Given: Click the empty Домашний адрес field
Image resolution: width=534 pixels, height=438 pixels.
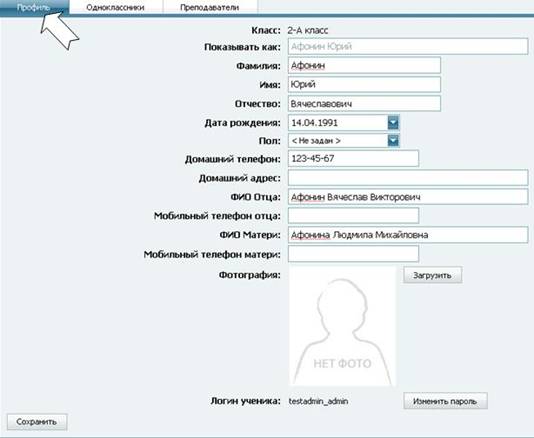Looking at the screenshot, I should [408, 178].
